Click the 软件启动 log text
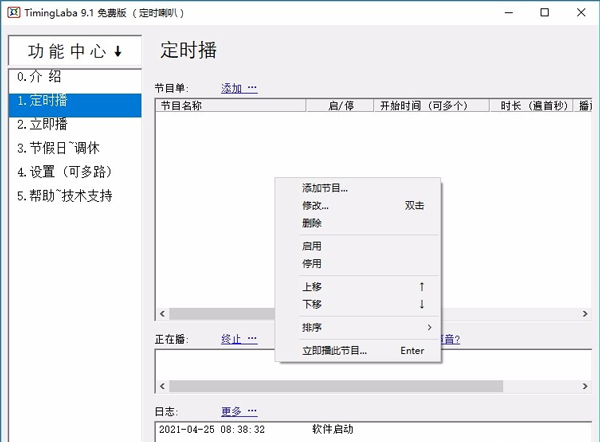Image resolution: width=600 pixels, height=442 pixels. pyautogui.click(x=333, y=429)
